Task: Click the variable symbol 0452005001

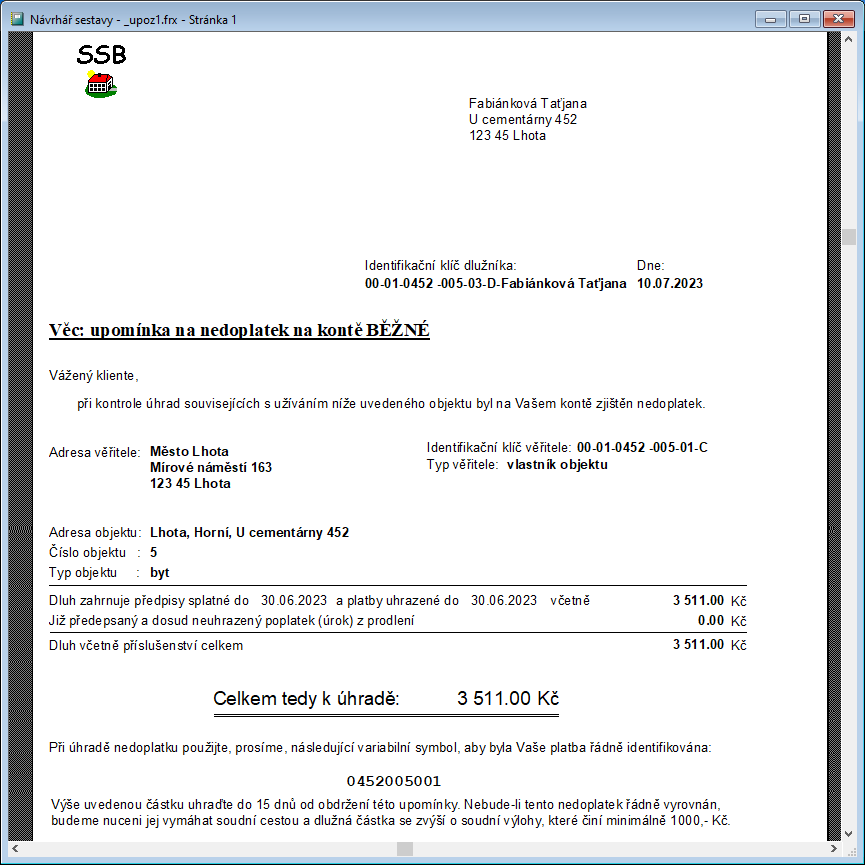Action: tap(393, 781)
